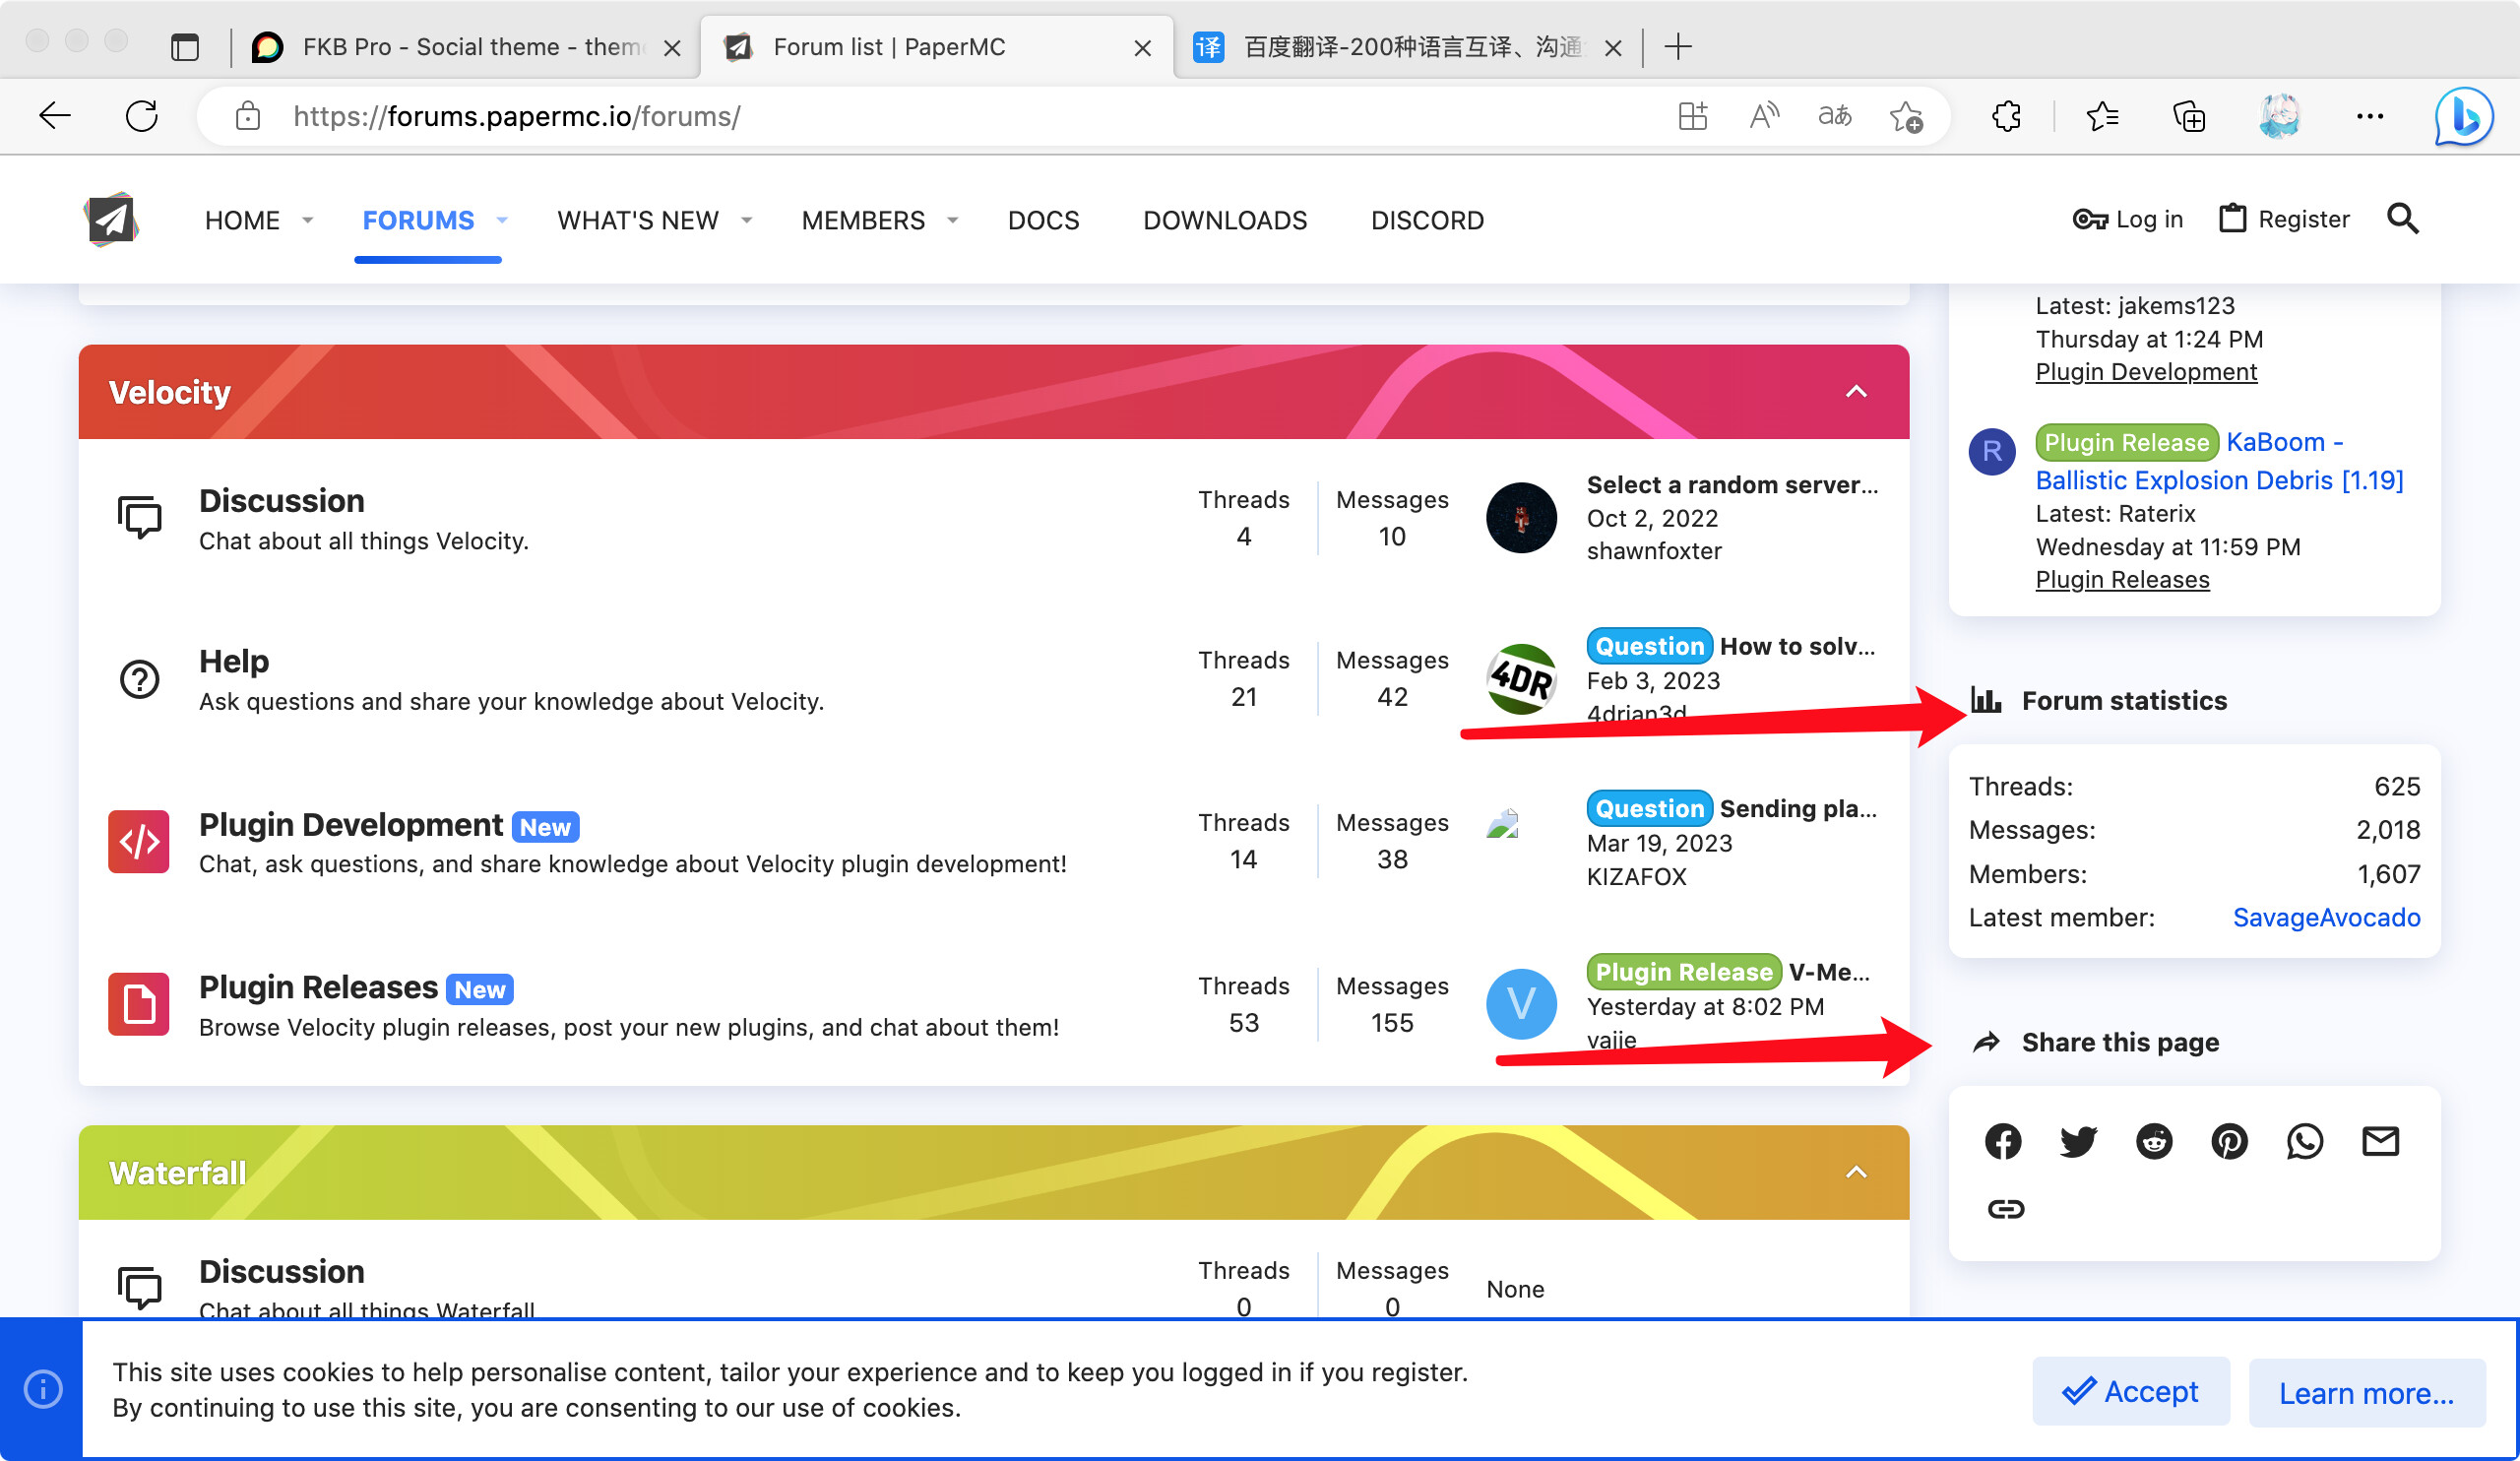
Task: Collapse the Velocity category
Action: pyautogui.click(x=1856, y=392)
